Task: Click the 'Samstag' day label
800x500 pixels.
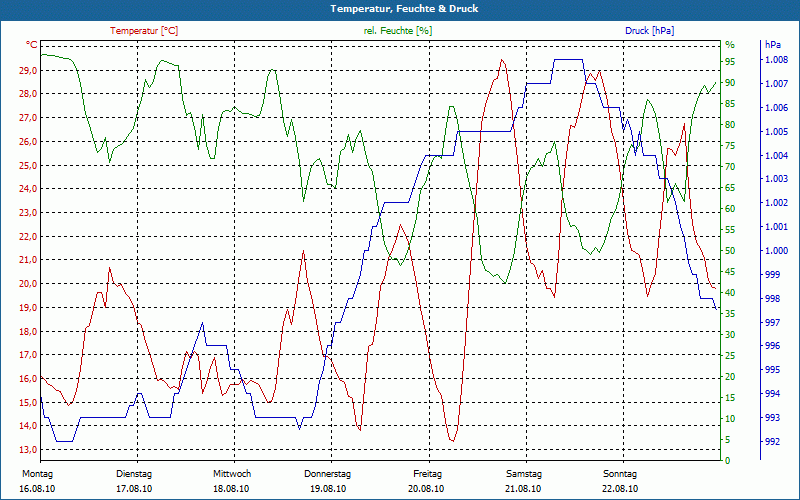Action: 524,474
